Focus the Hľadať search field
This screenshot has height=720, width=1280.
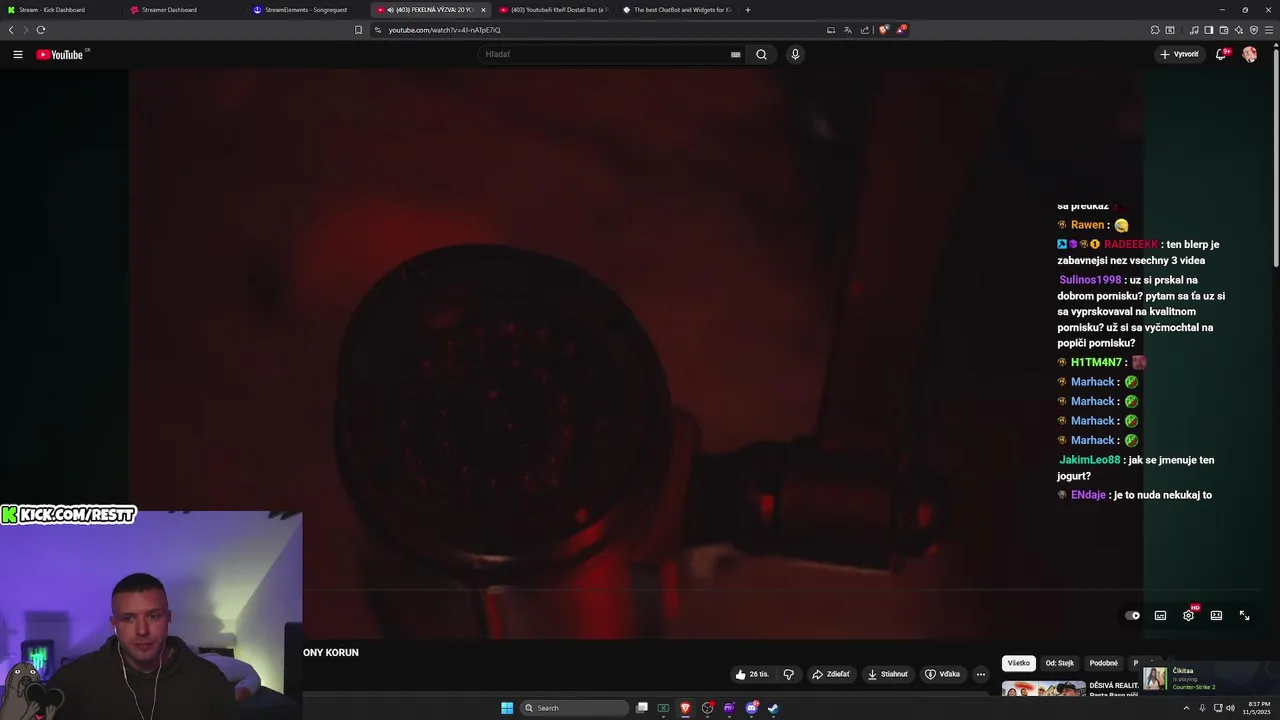tap(610, 55)
